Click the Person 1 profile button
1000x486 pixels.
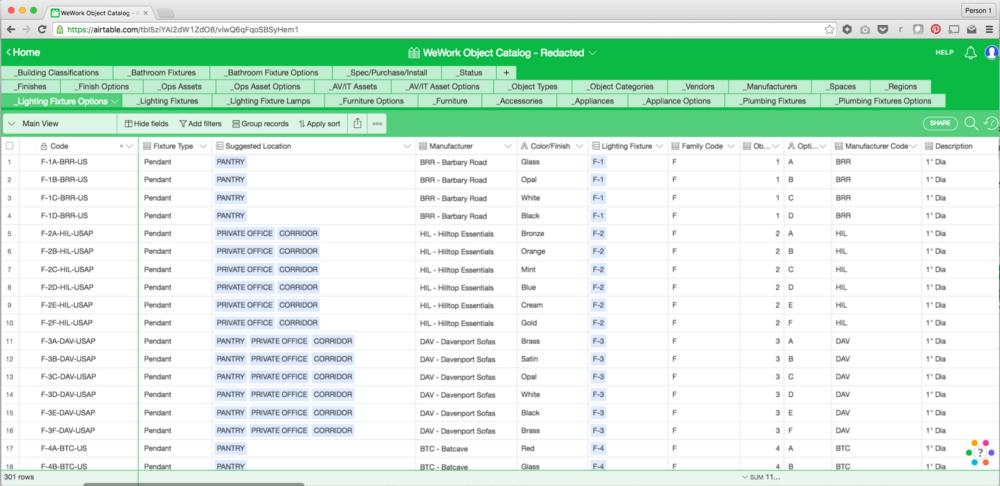click(978, 10)
